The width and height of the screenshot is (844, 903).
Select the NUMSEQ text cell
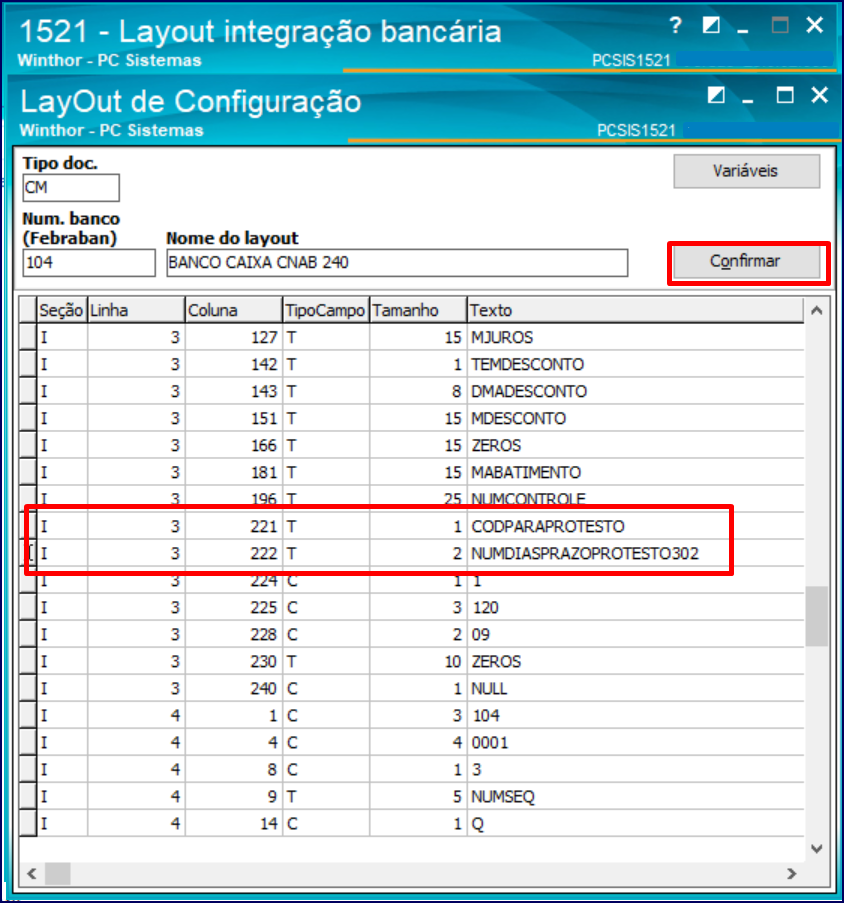[x=636, y=798]
